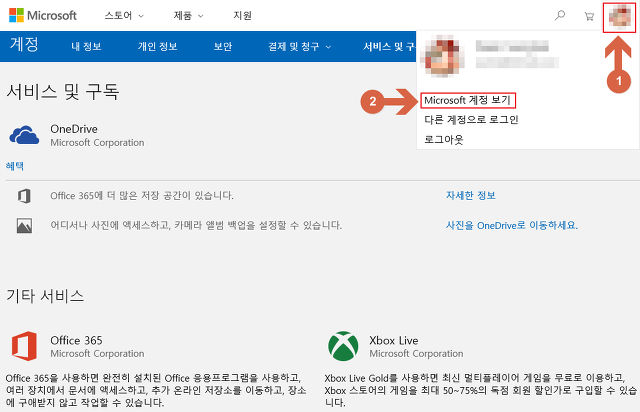Click the photo icon beside the camera backup text

point(24,225)
